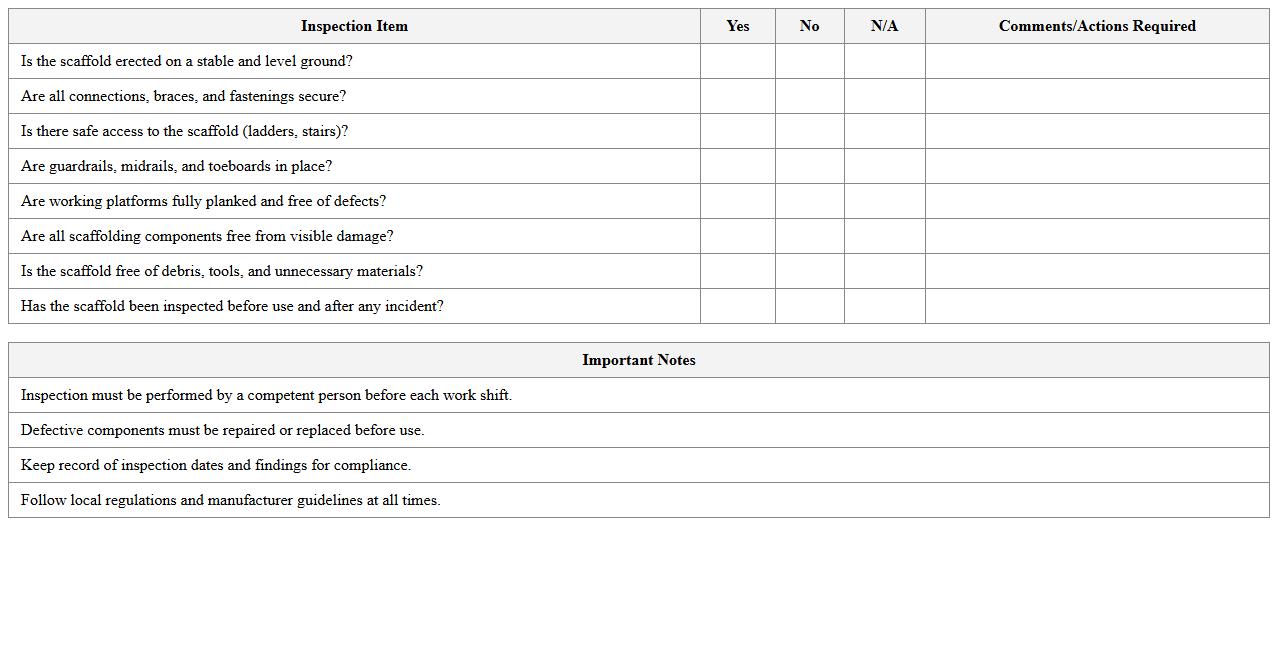Click the Inspection Item column header
The image size is (1278, 650).
[354, 26]
